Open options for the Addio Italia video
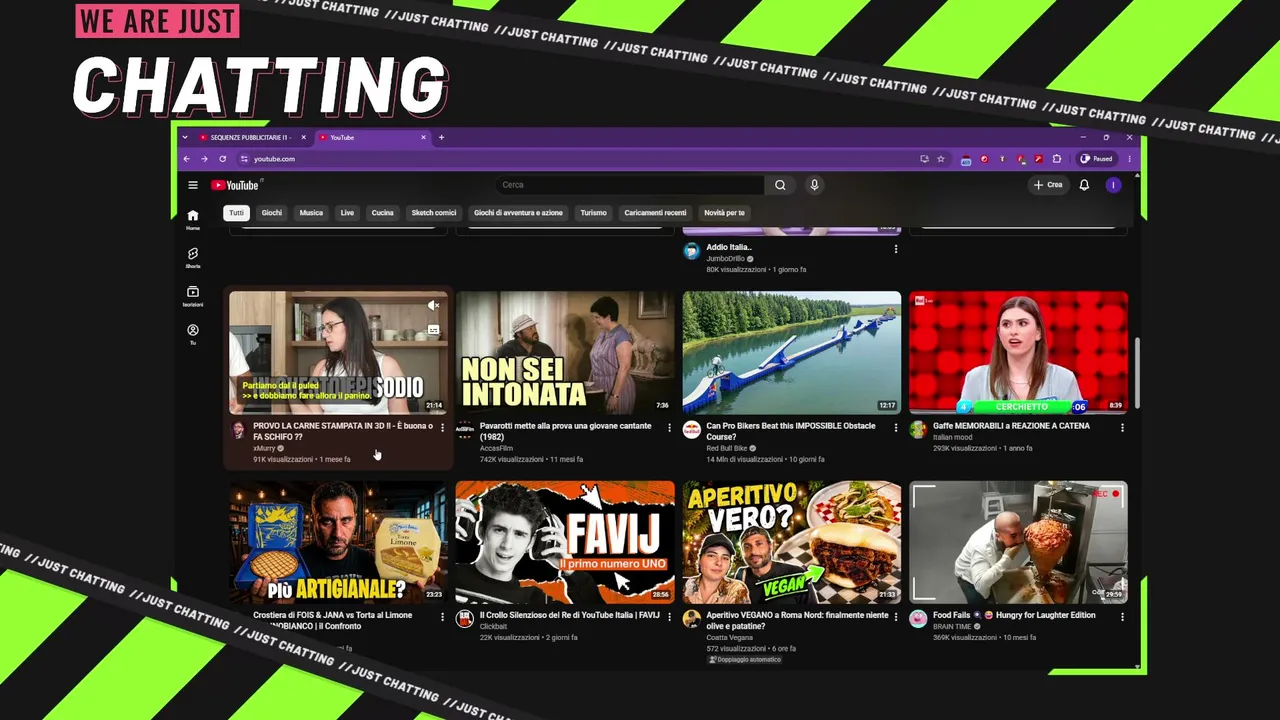 pos(896,249)
